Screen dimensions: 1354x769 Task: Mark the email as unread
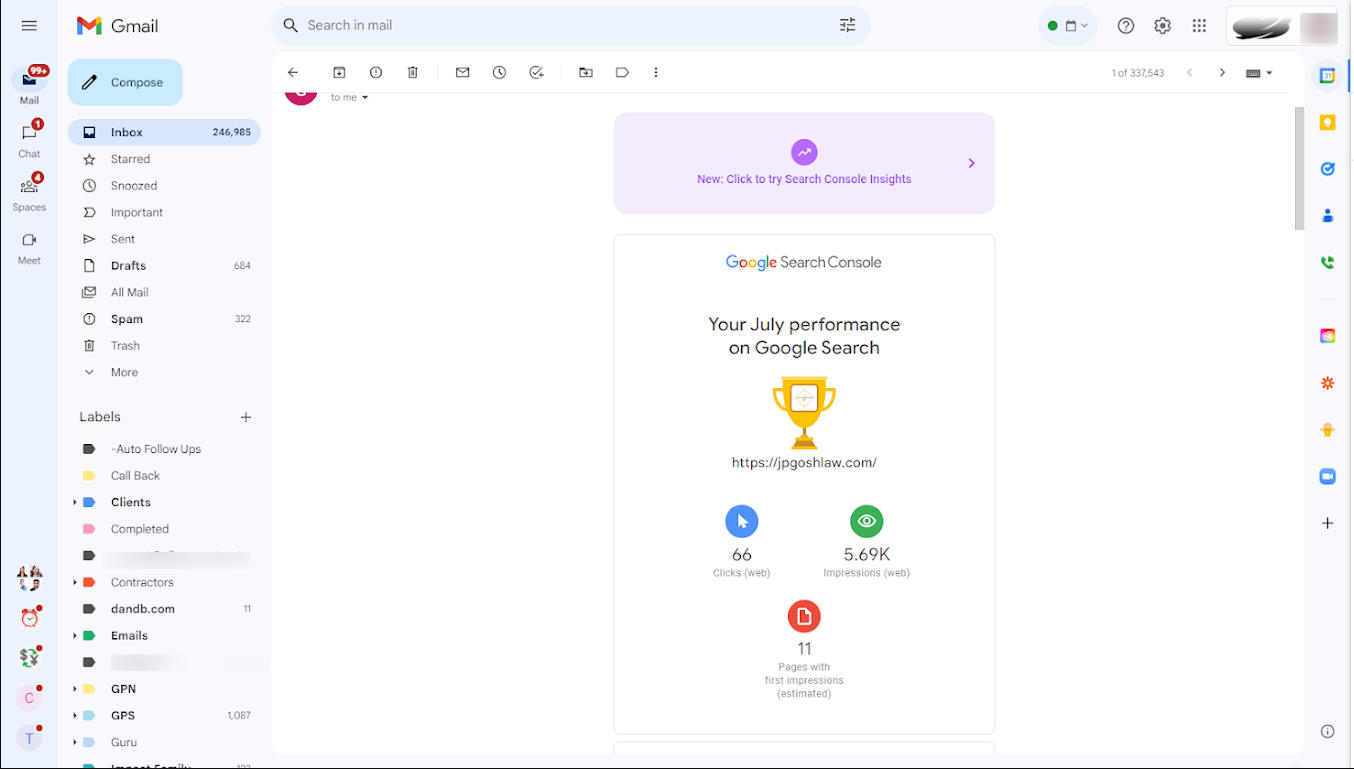(462, 73)
